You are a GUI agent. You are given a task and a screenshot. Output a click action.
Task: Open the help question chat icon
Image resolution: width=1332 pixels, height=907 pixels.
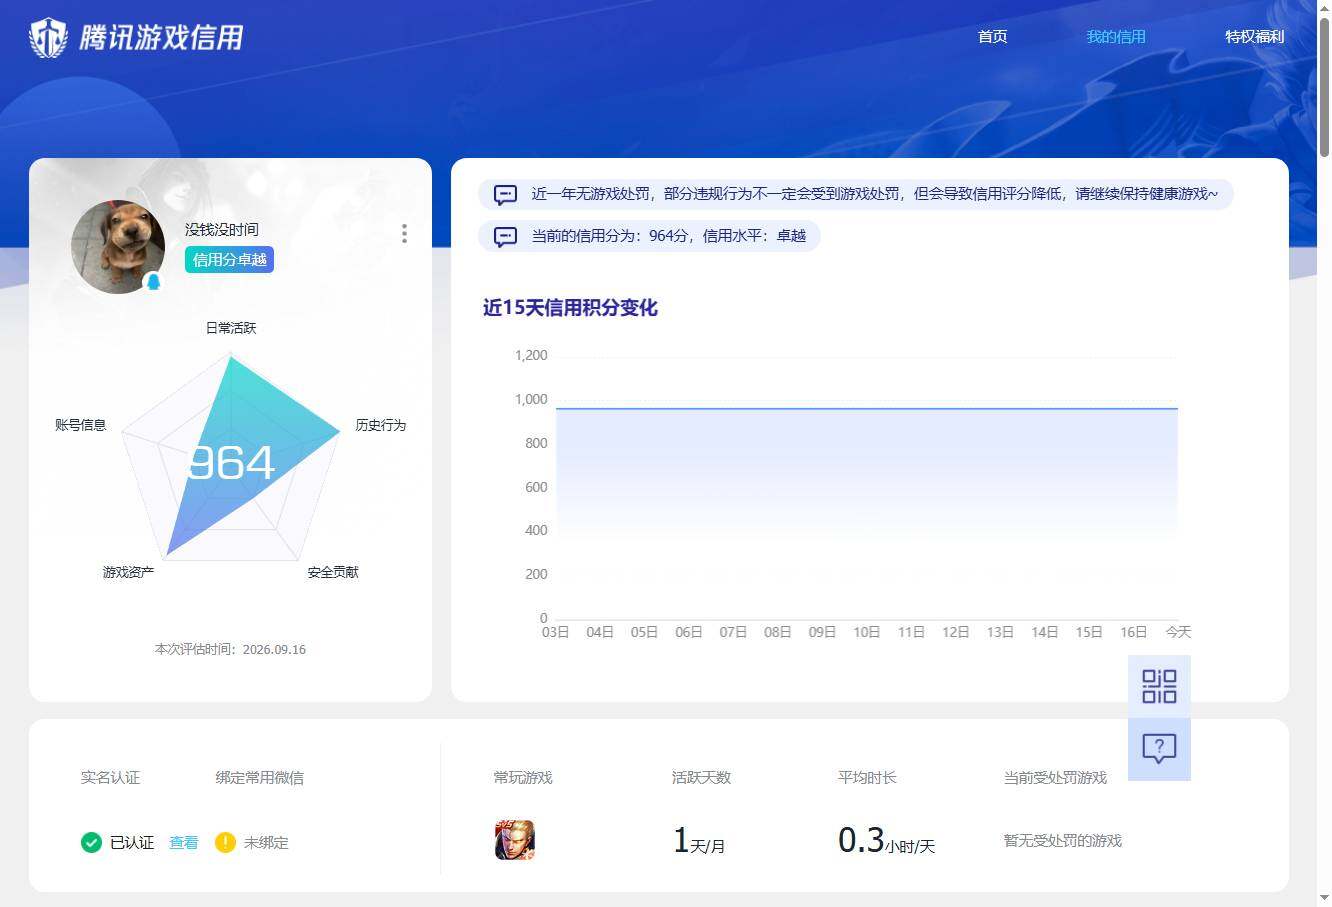(1159, 749)
